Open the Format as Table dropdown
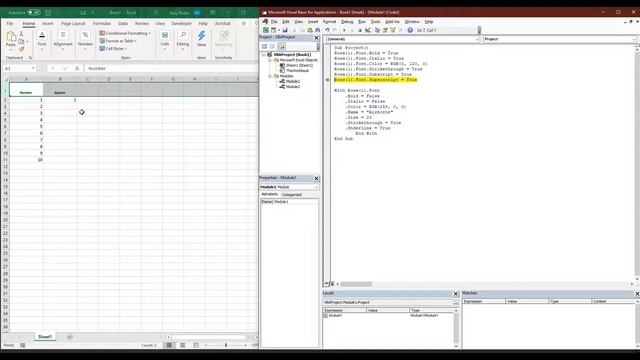Image resolution: width=640 pixels, height=360 pixels. [x=118, y=41]
